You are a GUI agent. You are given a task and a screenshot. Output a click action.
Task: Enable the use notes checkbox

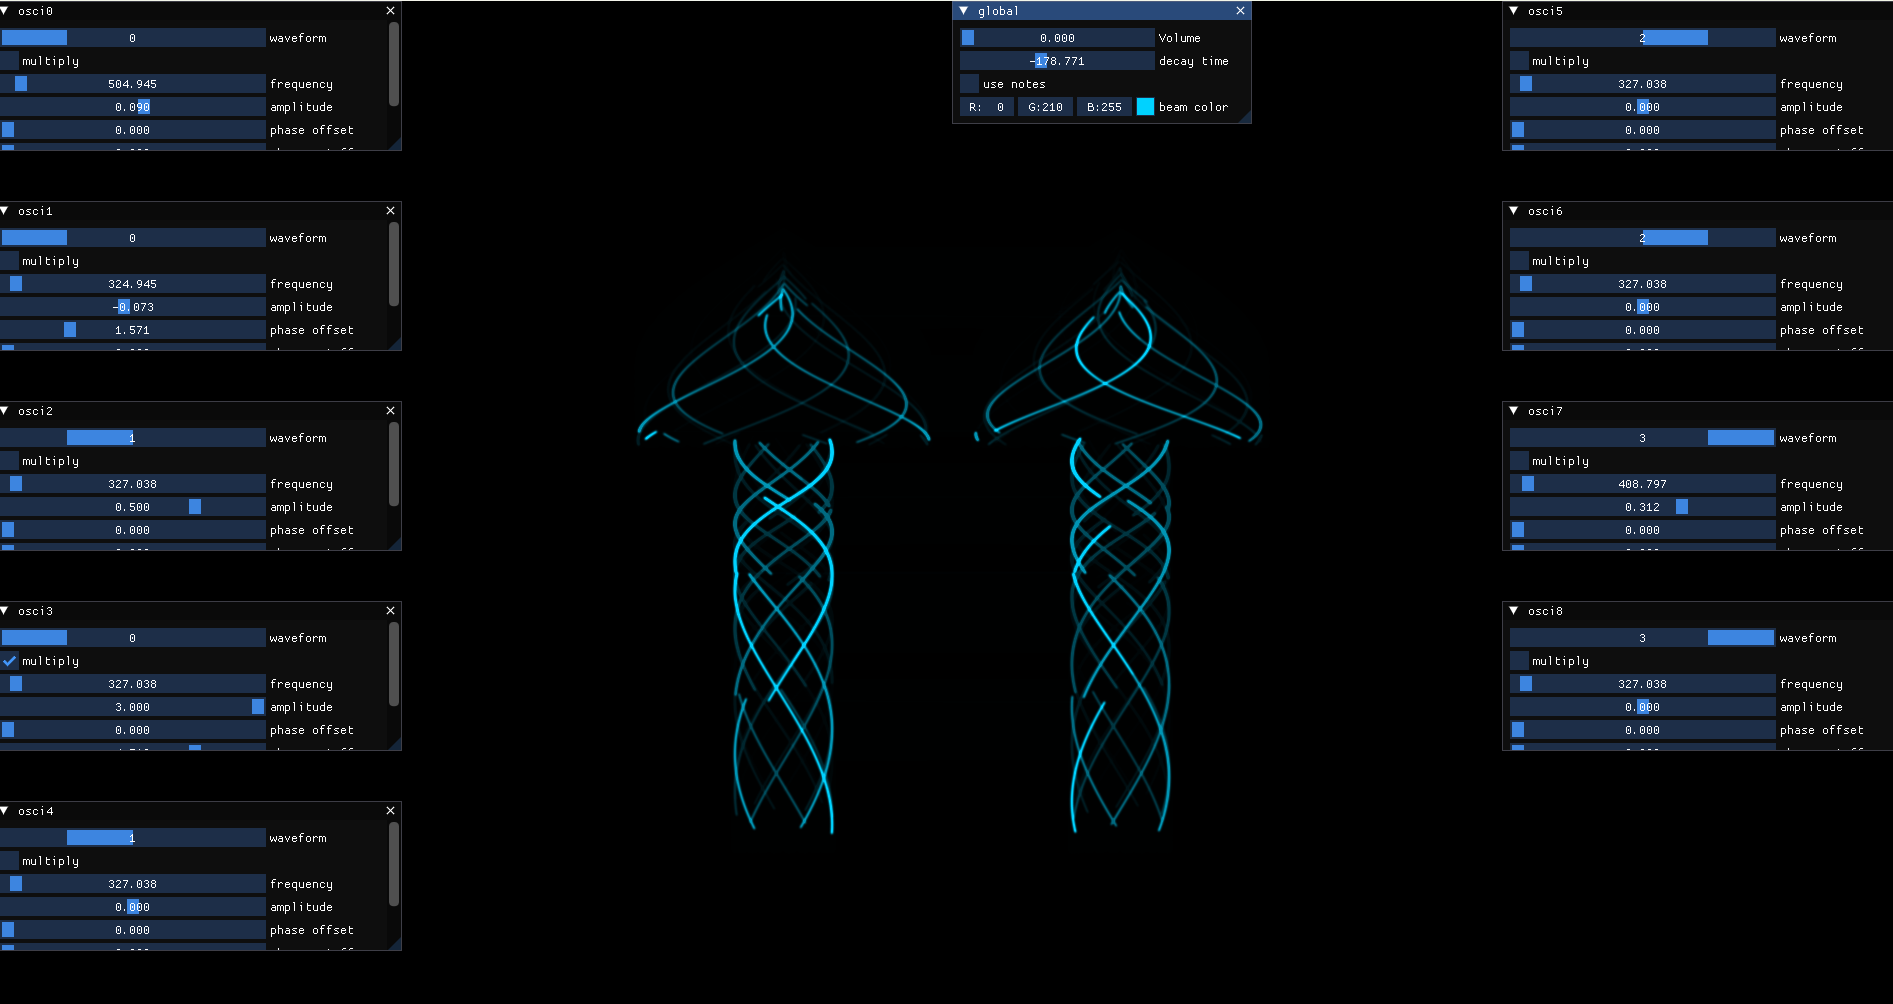coord(969,84)
